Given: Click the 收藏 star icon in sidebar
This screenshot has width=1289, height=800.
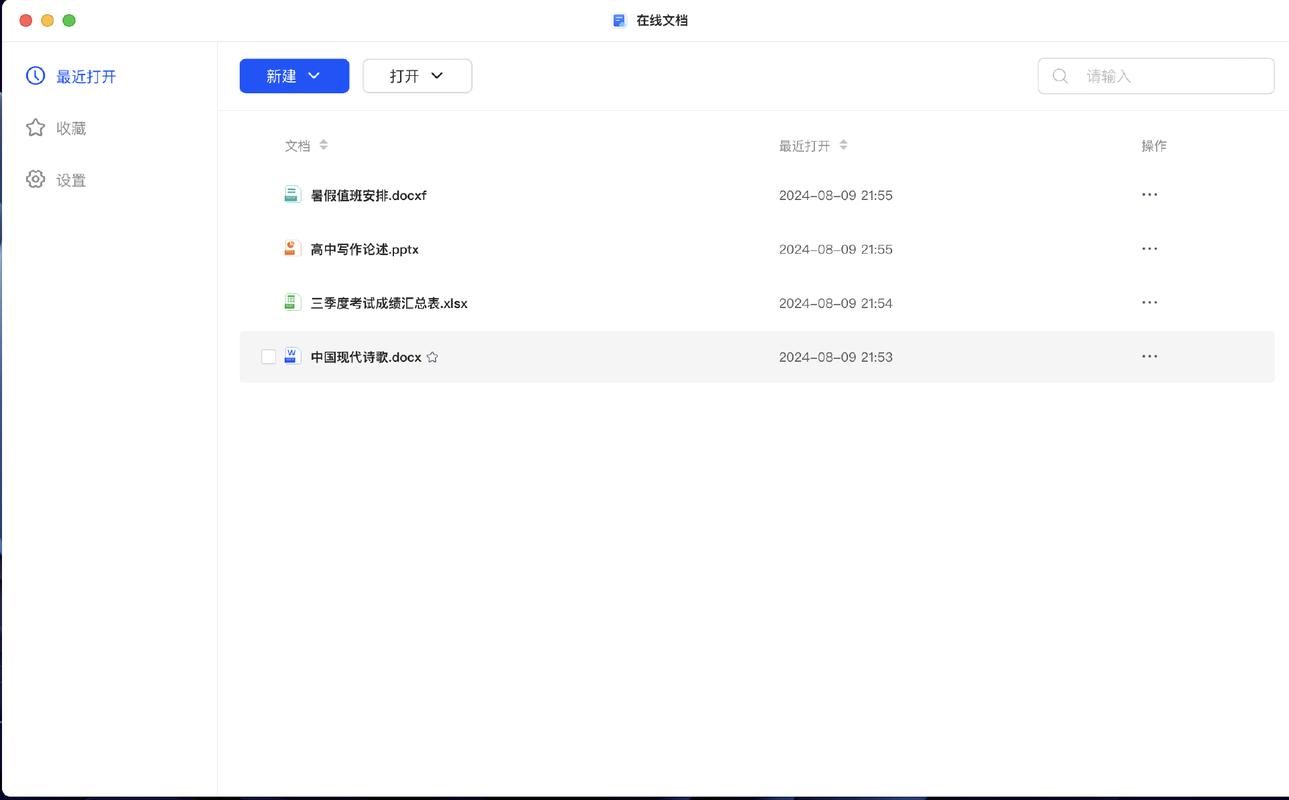Looking at the screenshot, I should (35, 128).
